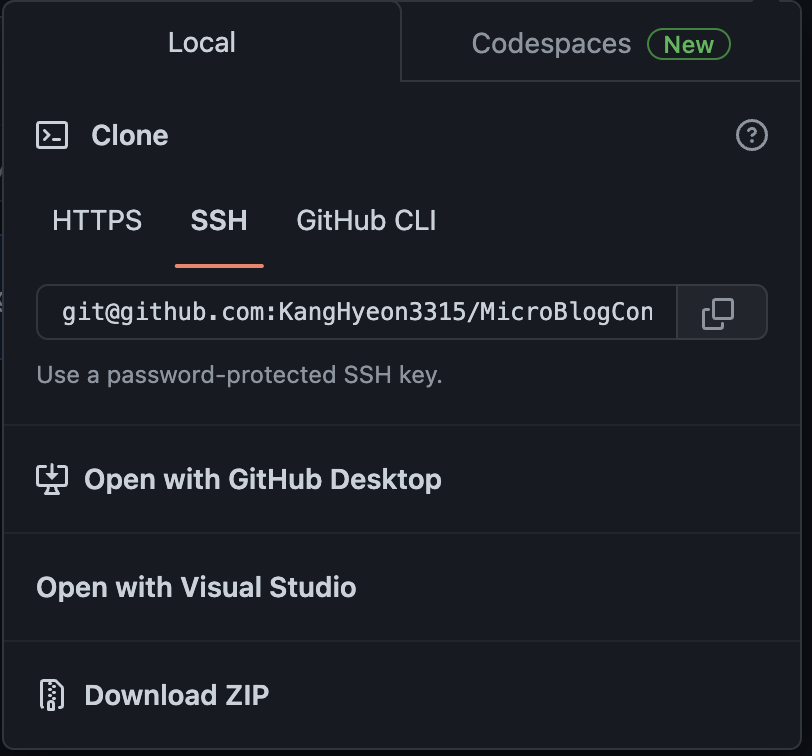Focus the SSH clone URL field

coord(357,313)
